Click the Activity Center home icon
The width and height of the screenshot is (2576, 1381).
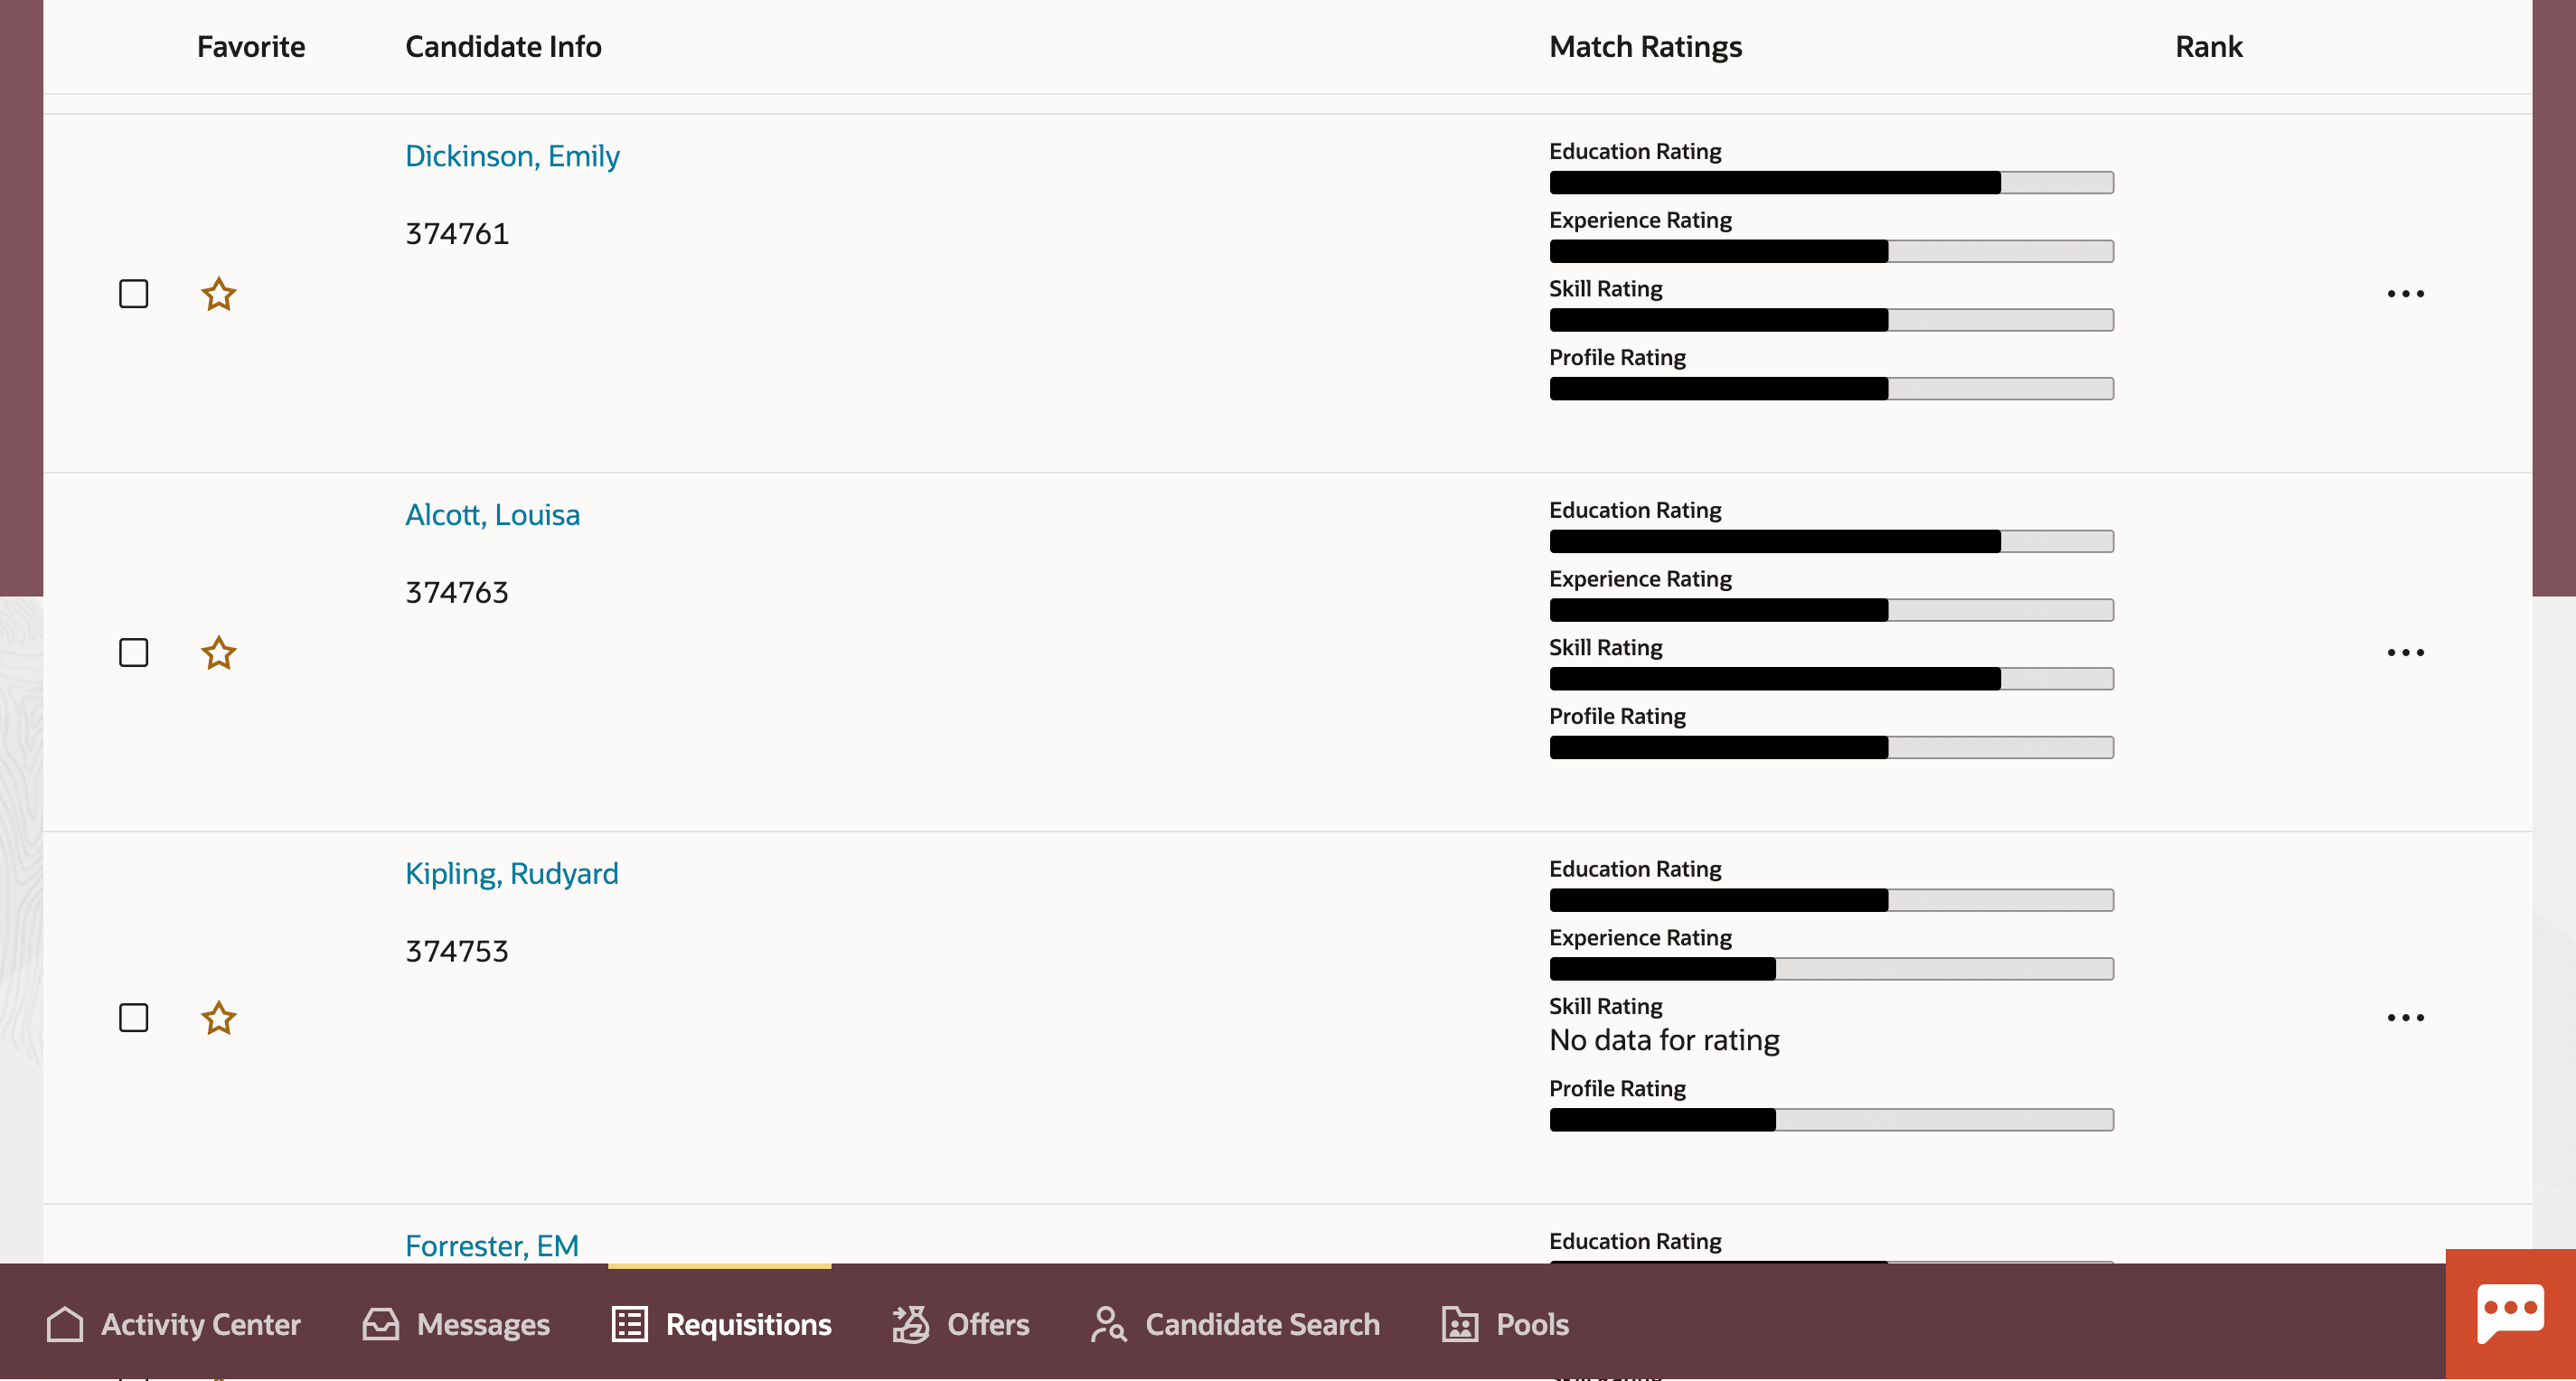pyautogui.click(x=65, y=1324)
